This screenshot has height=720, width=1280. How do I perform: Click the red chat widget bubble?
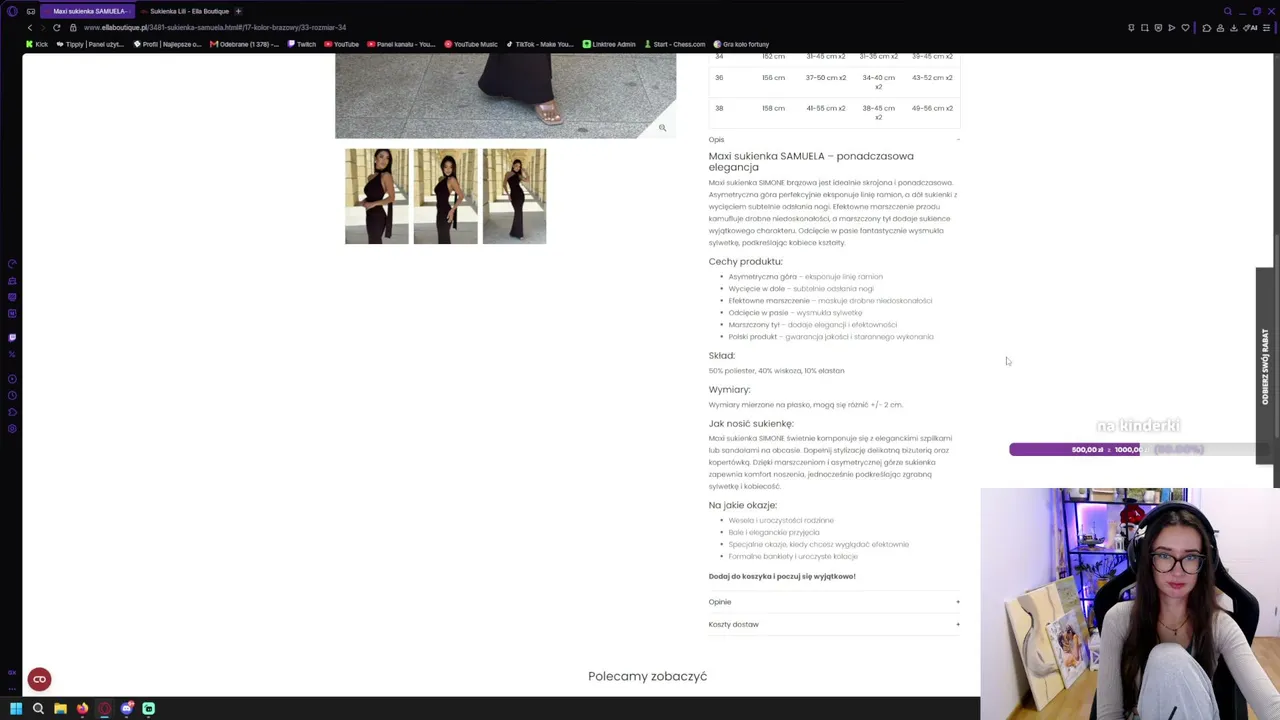tap(40, 680)
